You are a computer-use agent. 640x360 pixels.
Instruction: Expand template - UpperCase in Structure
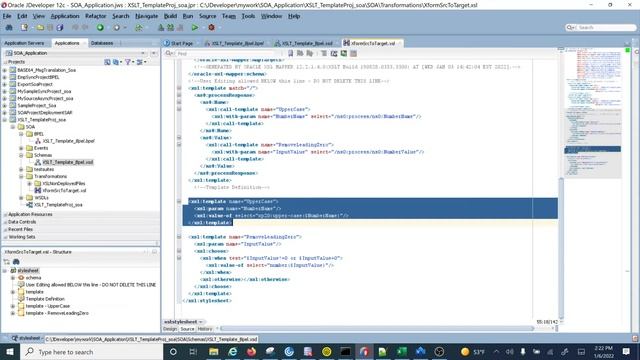click(x=13, y=306)
